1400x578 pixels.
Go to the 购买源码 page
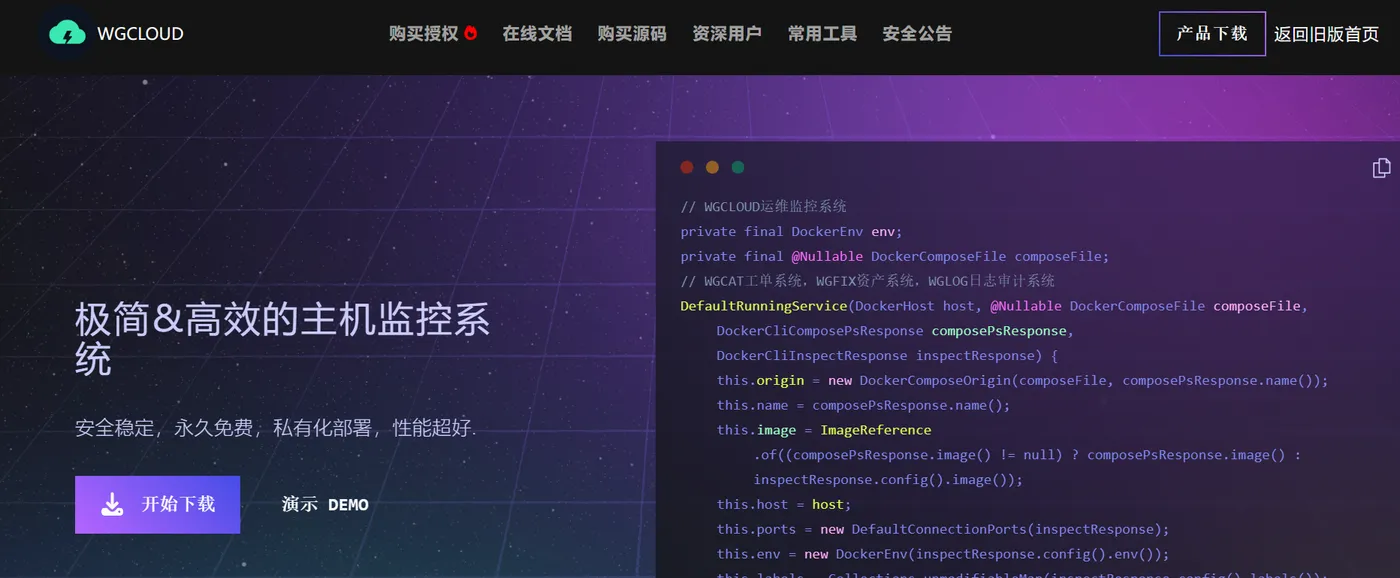pyautogui.click(x=632, y=34)
